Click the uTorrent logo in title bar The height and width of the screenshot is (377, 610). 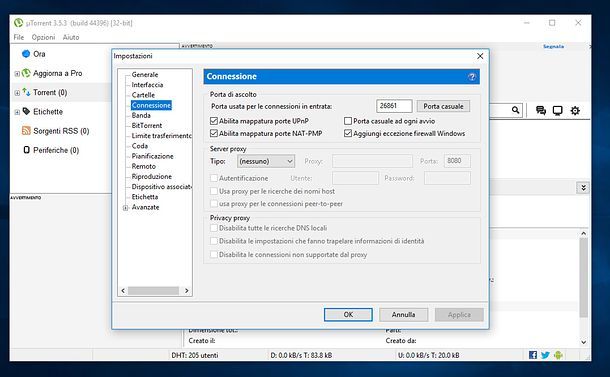[x=18, y=23]
